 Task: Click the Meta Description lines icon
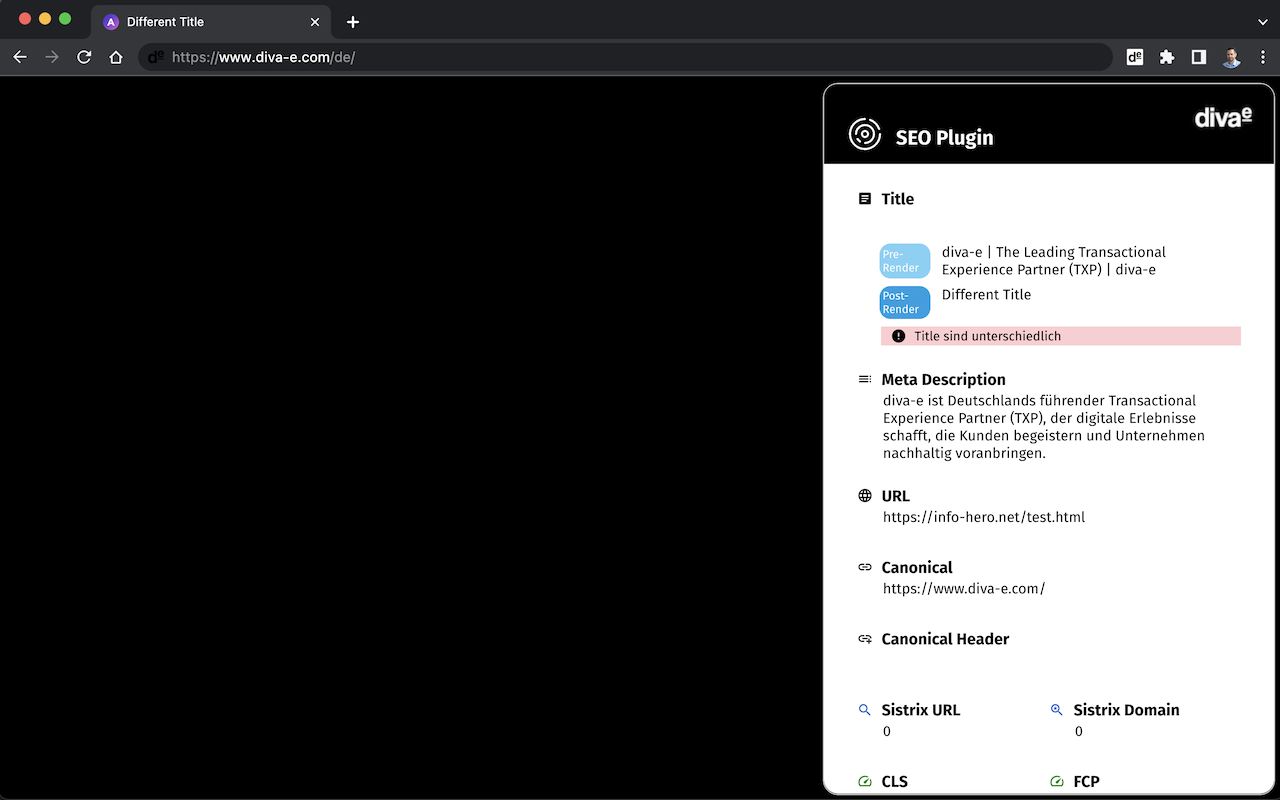pyautogui.click(x=865, y=380)
